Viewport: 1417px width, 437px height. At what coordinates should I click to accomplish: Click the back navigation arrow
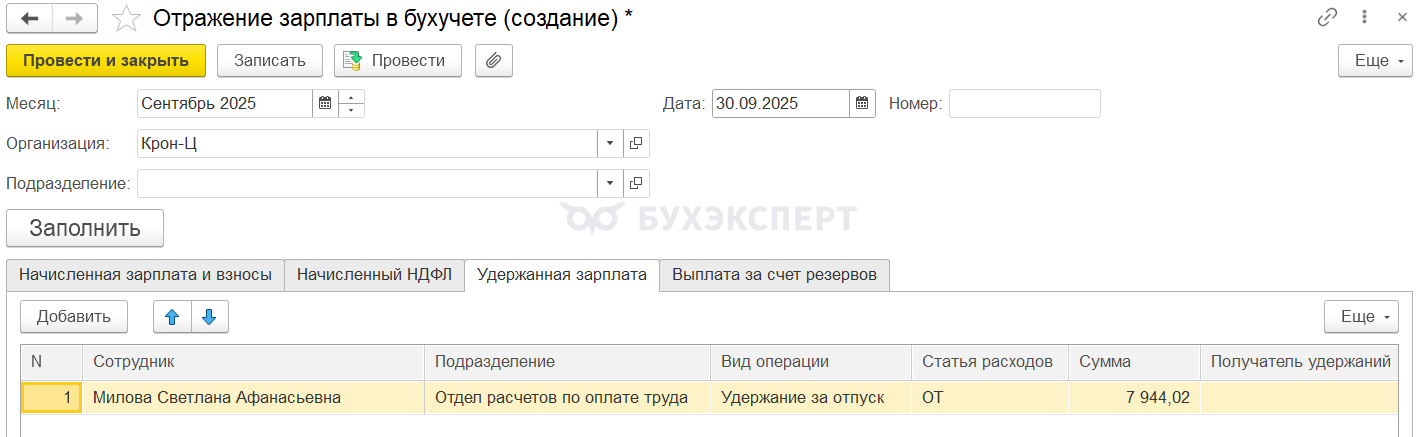point(30,18)
